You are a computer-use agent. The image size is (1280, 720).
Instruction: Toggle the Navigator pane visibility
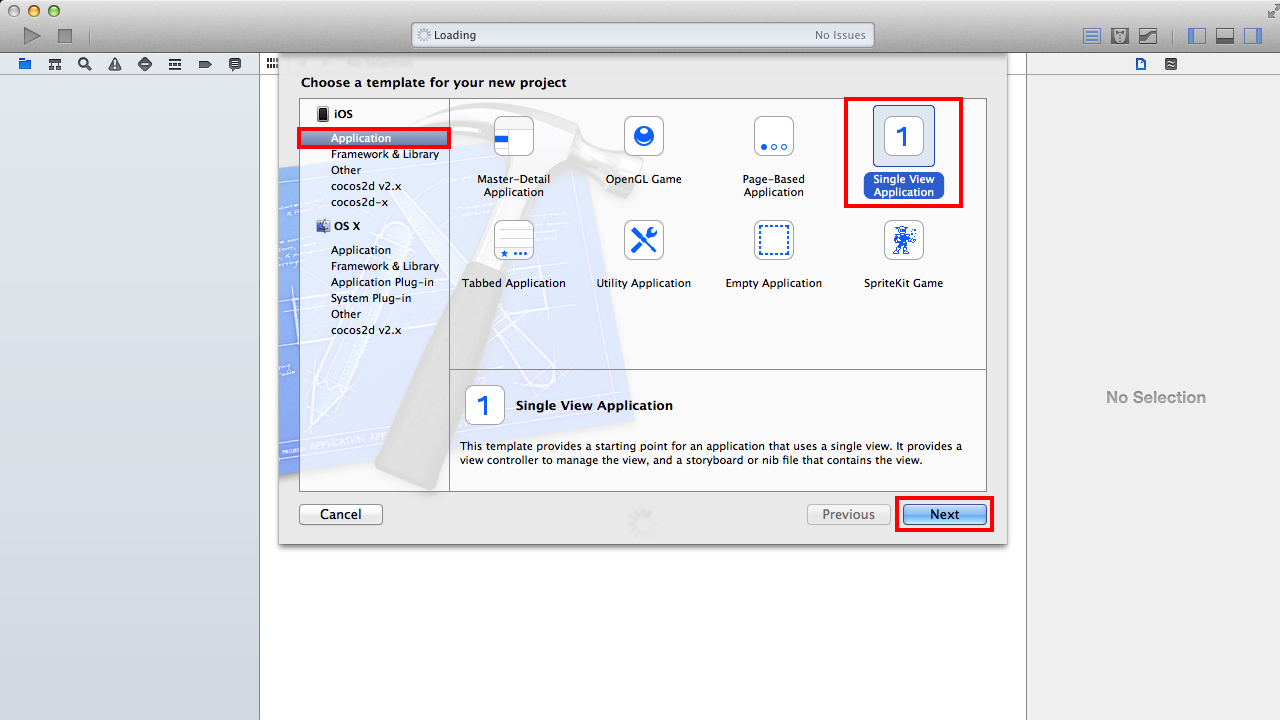(1197, 36)
